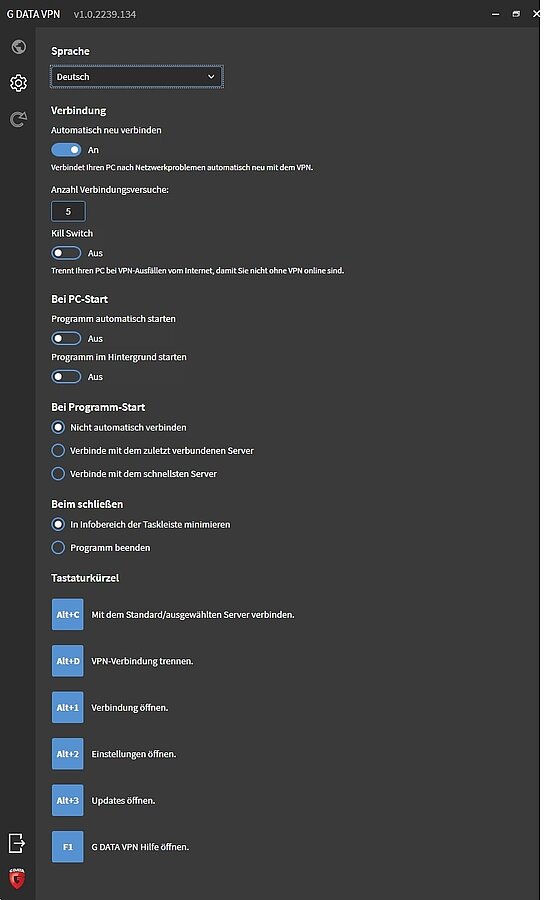The image size is (547, 900).
Task: Click the Alt+2 Einstellungen öffnen tile
Action: 68,754
